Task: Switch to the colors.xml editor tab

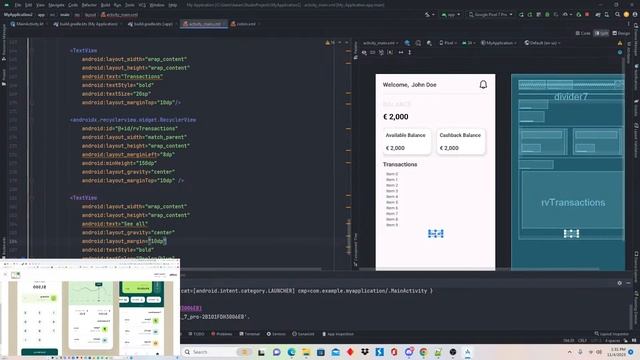Action: click(244, 24)
